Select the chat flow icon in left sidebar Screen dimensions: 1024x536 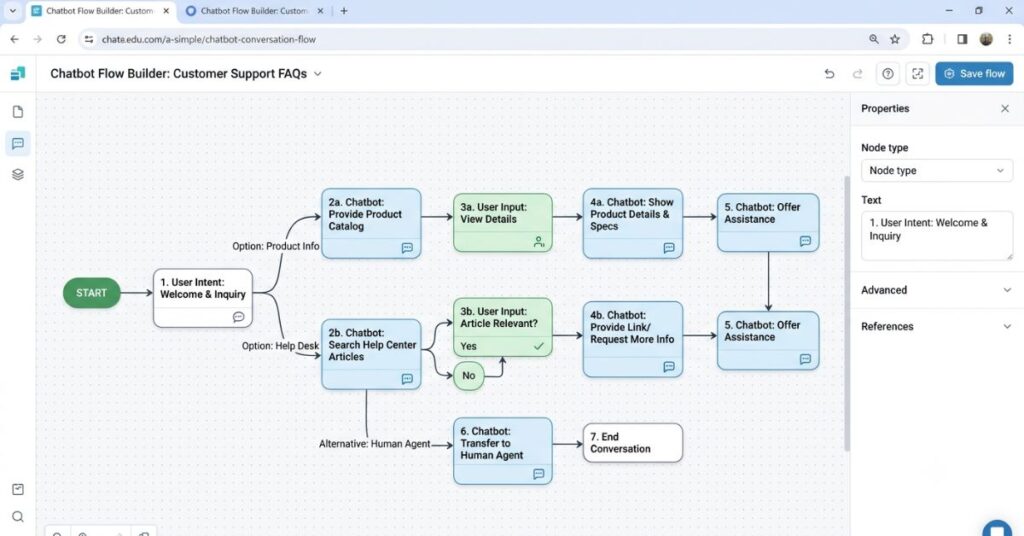pyautogui.click(x=18, y=143)
